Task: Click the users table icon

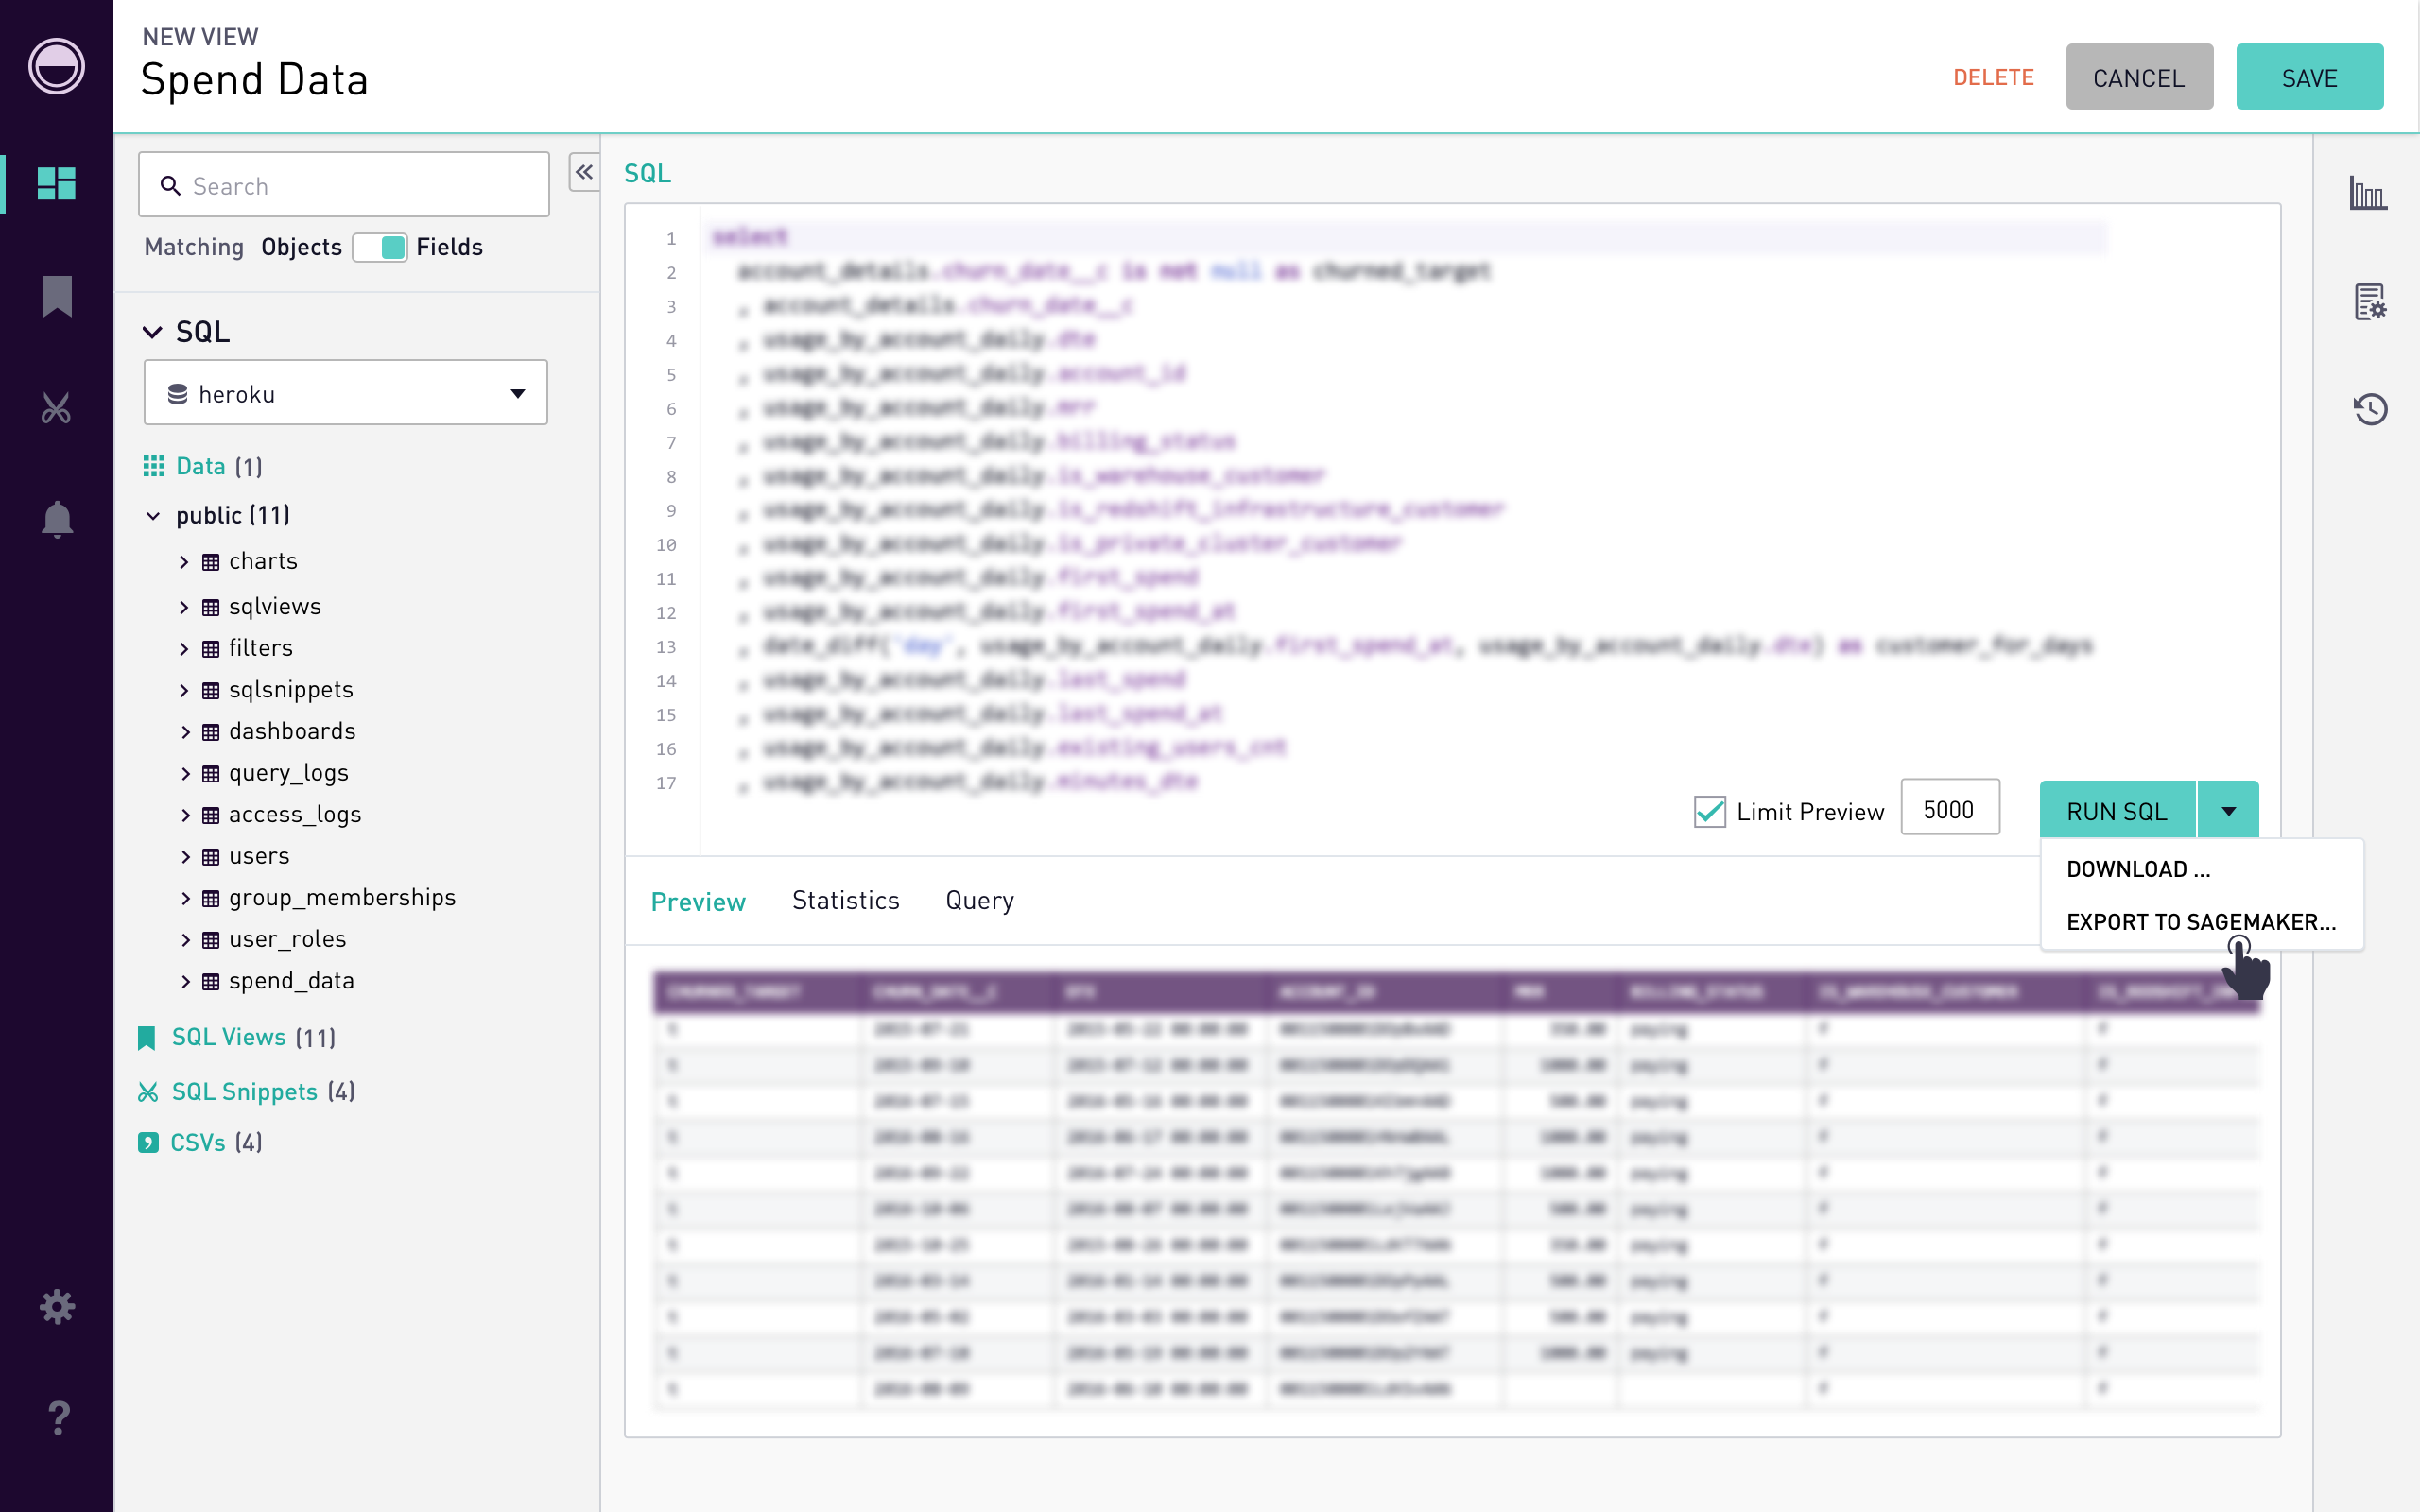Action: pyautogui.click(x=211, y=857)
